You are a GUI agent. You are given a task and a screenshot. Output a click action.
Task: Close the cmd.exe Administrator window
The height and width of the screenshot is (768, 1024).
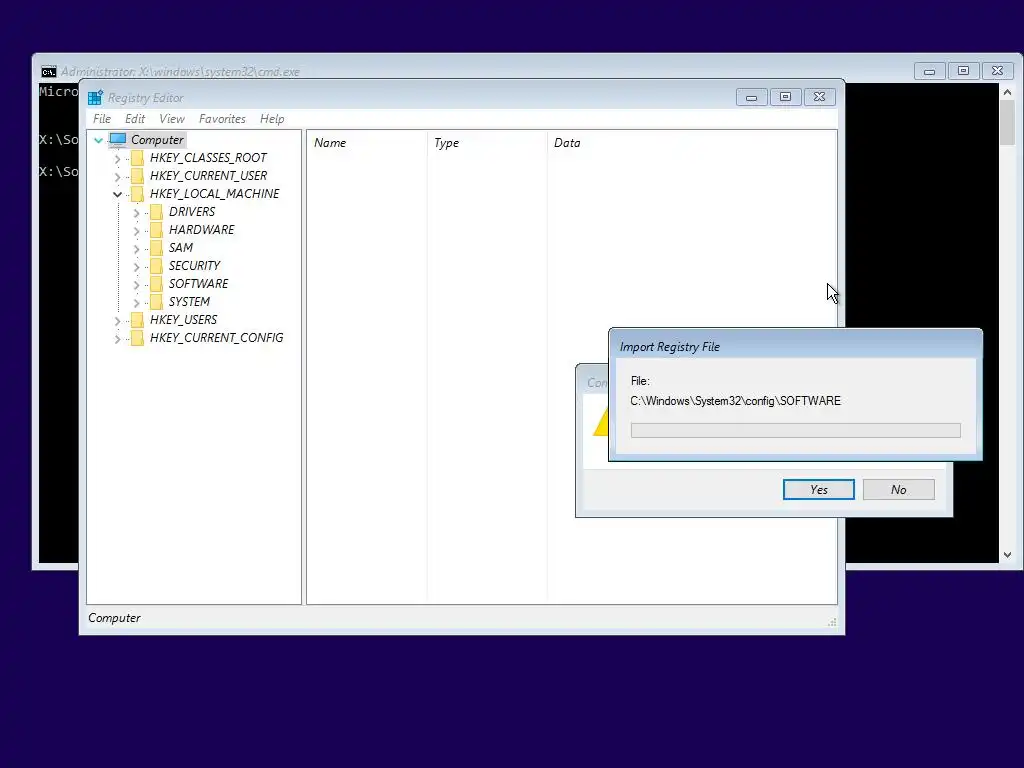[997, 71]
